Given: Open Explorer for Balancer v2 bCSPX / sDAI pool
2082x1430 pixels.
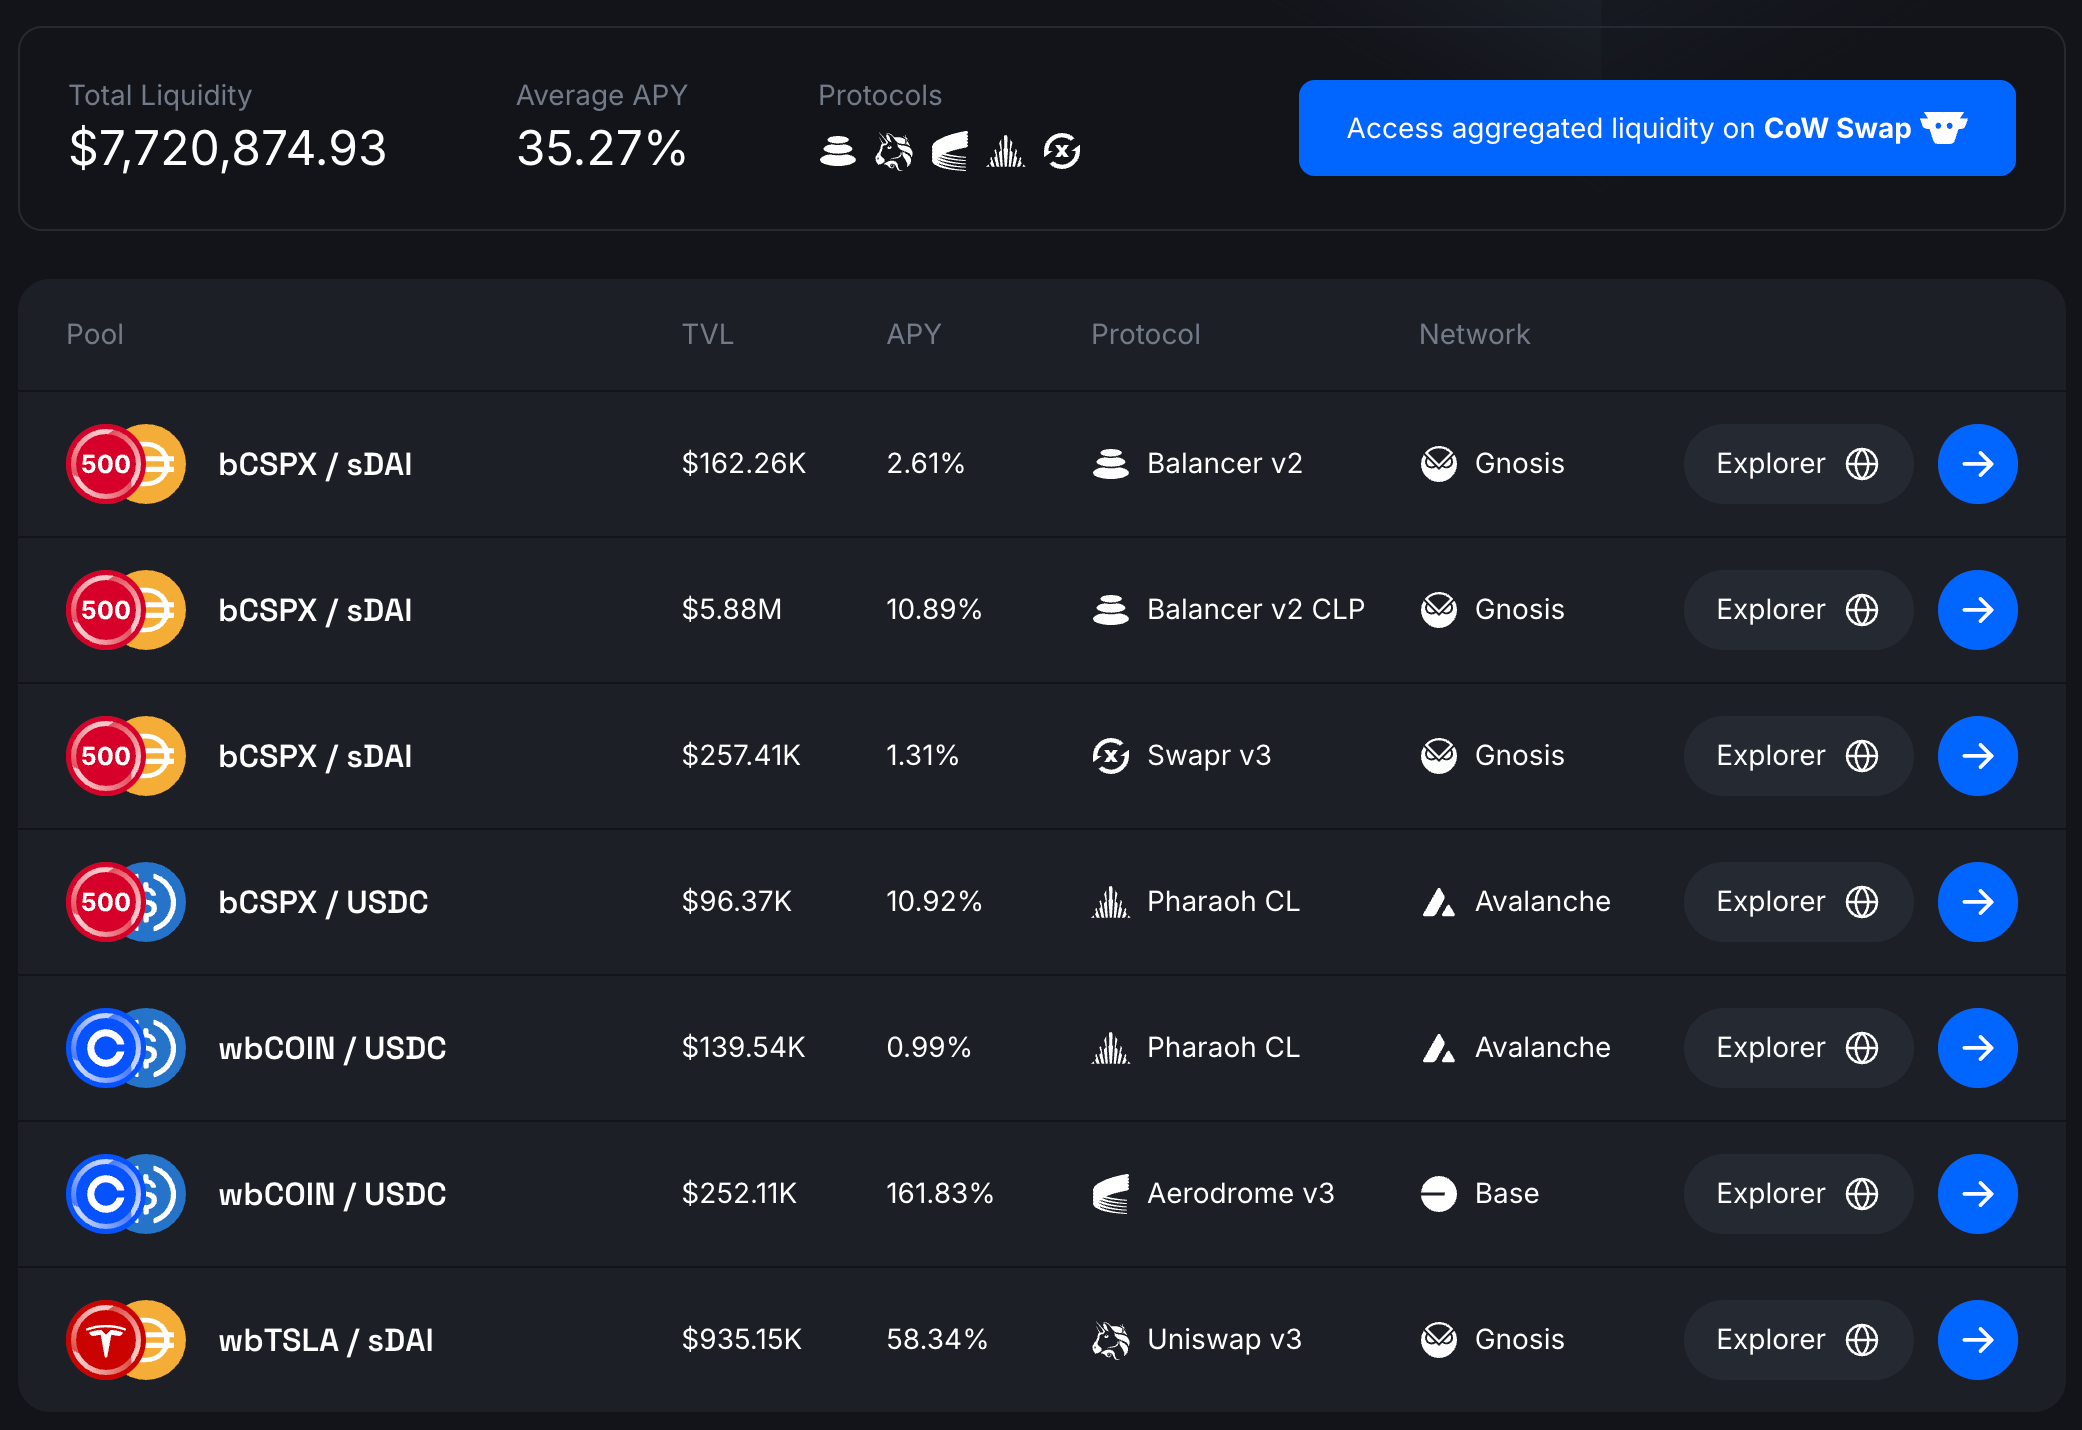Looking at the screenshot, I should (x=1798, y=464).
